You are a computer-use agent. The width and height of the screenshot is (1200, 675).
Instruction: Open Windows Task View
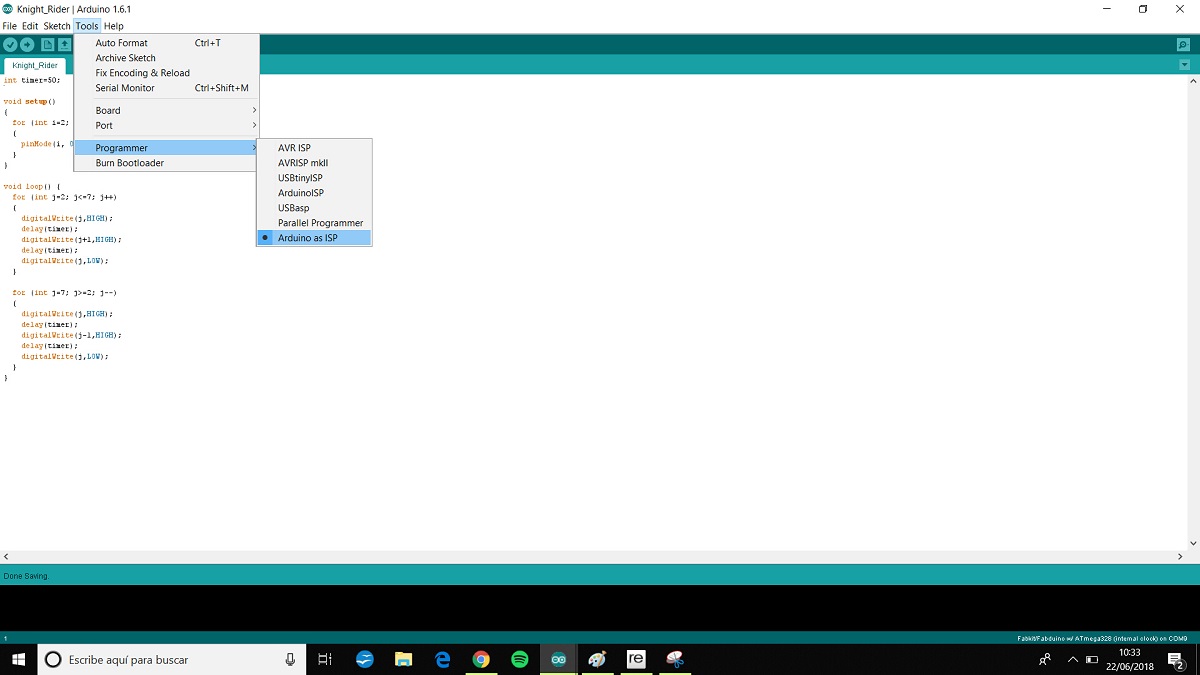click(x=325, y=659)
